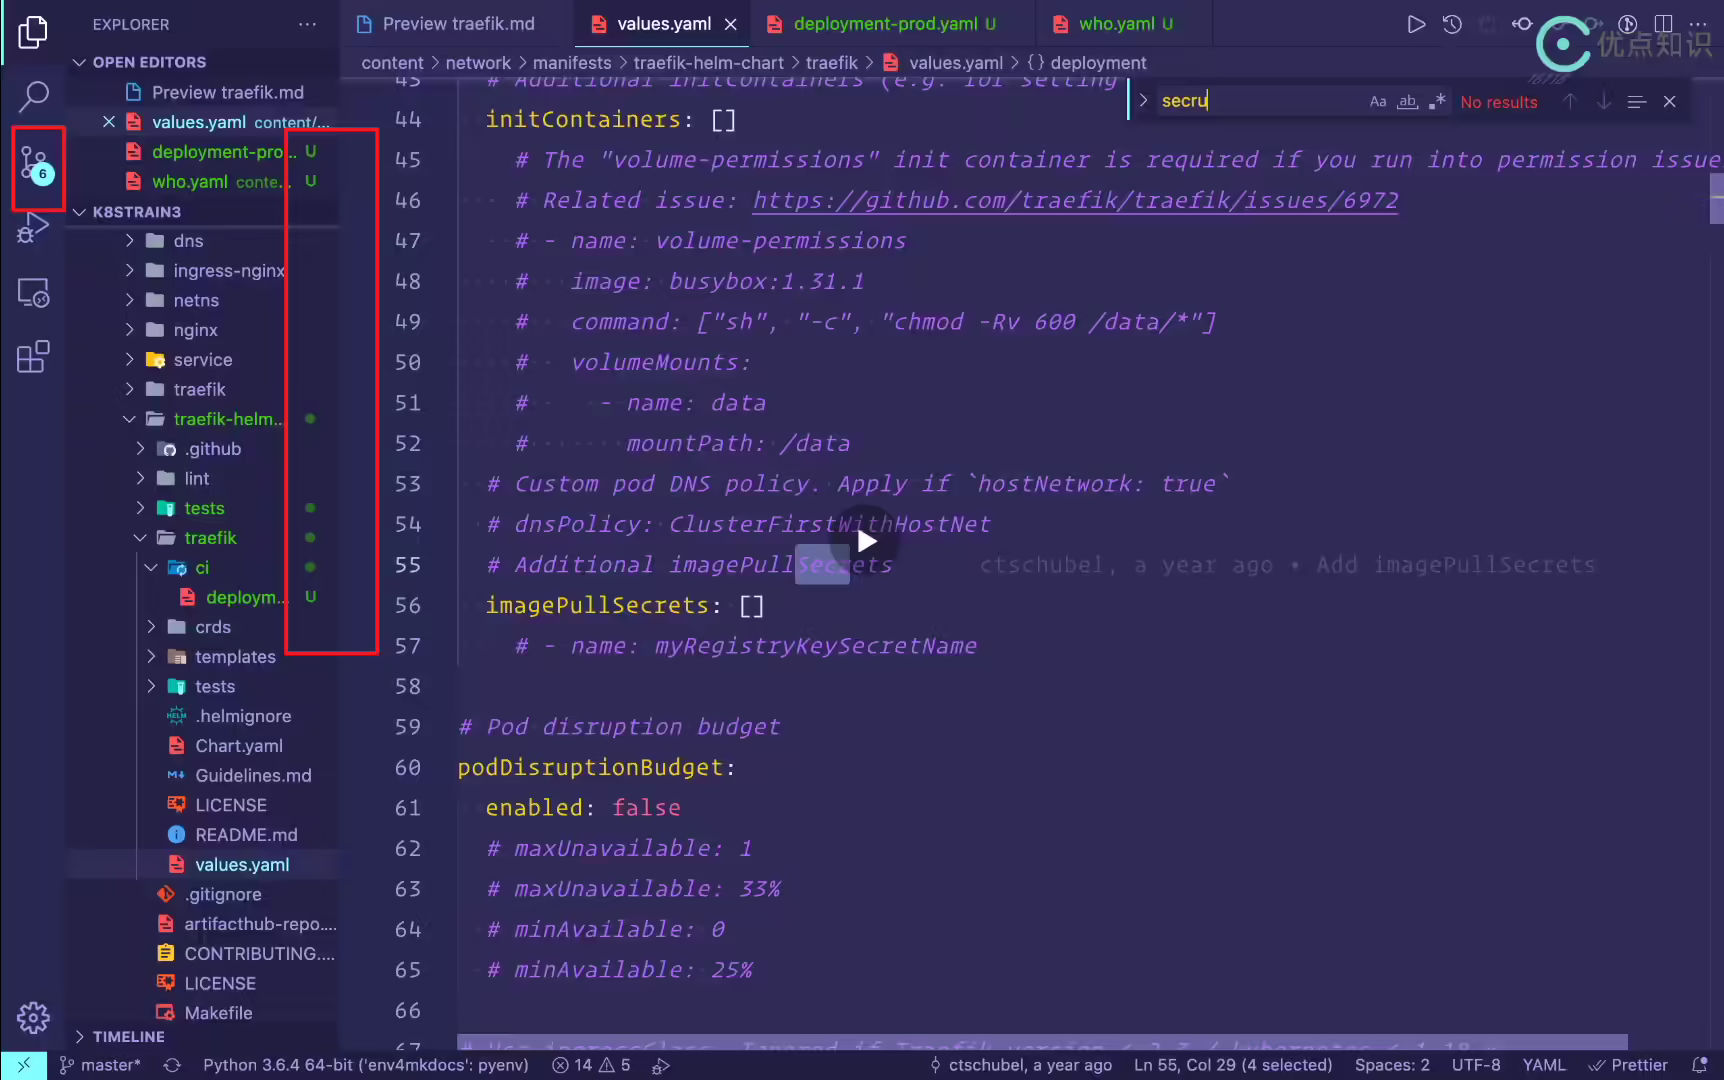This screenshot has height=1080, width=1724.
Task: Click the find input field containing secru
Action: coord(1260,101)
